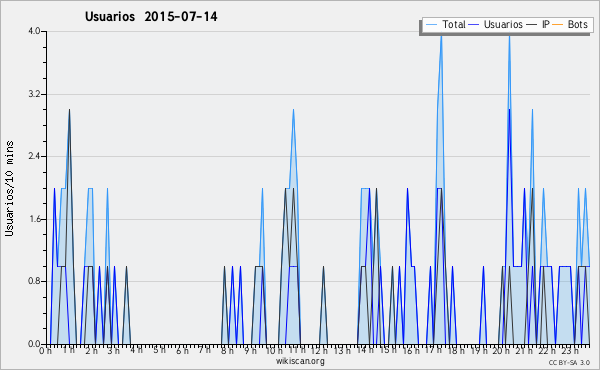This screenshot has height=370, width=600.
Task: Select the 'Total' legend entry
Action: pos(454,24)
